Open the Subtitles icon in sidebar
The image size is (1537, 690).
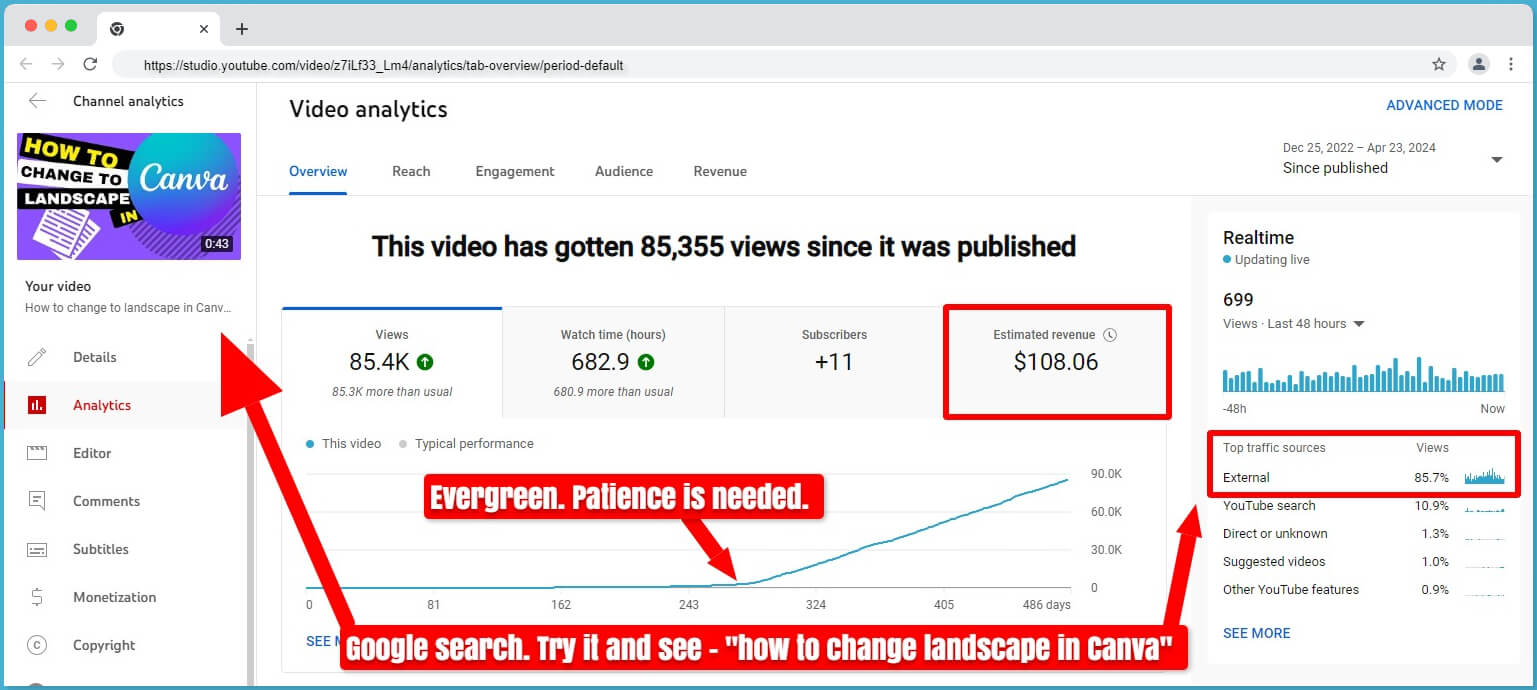coord(37,549)
